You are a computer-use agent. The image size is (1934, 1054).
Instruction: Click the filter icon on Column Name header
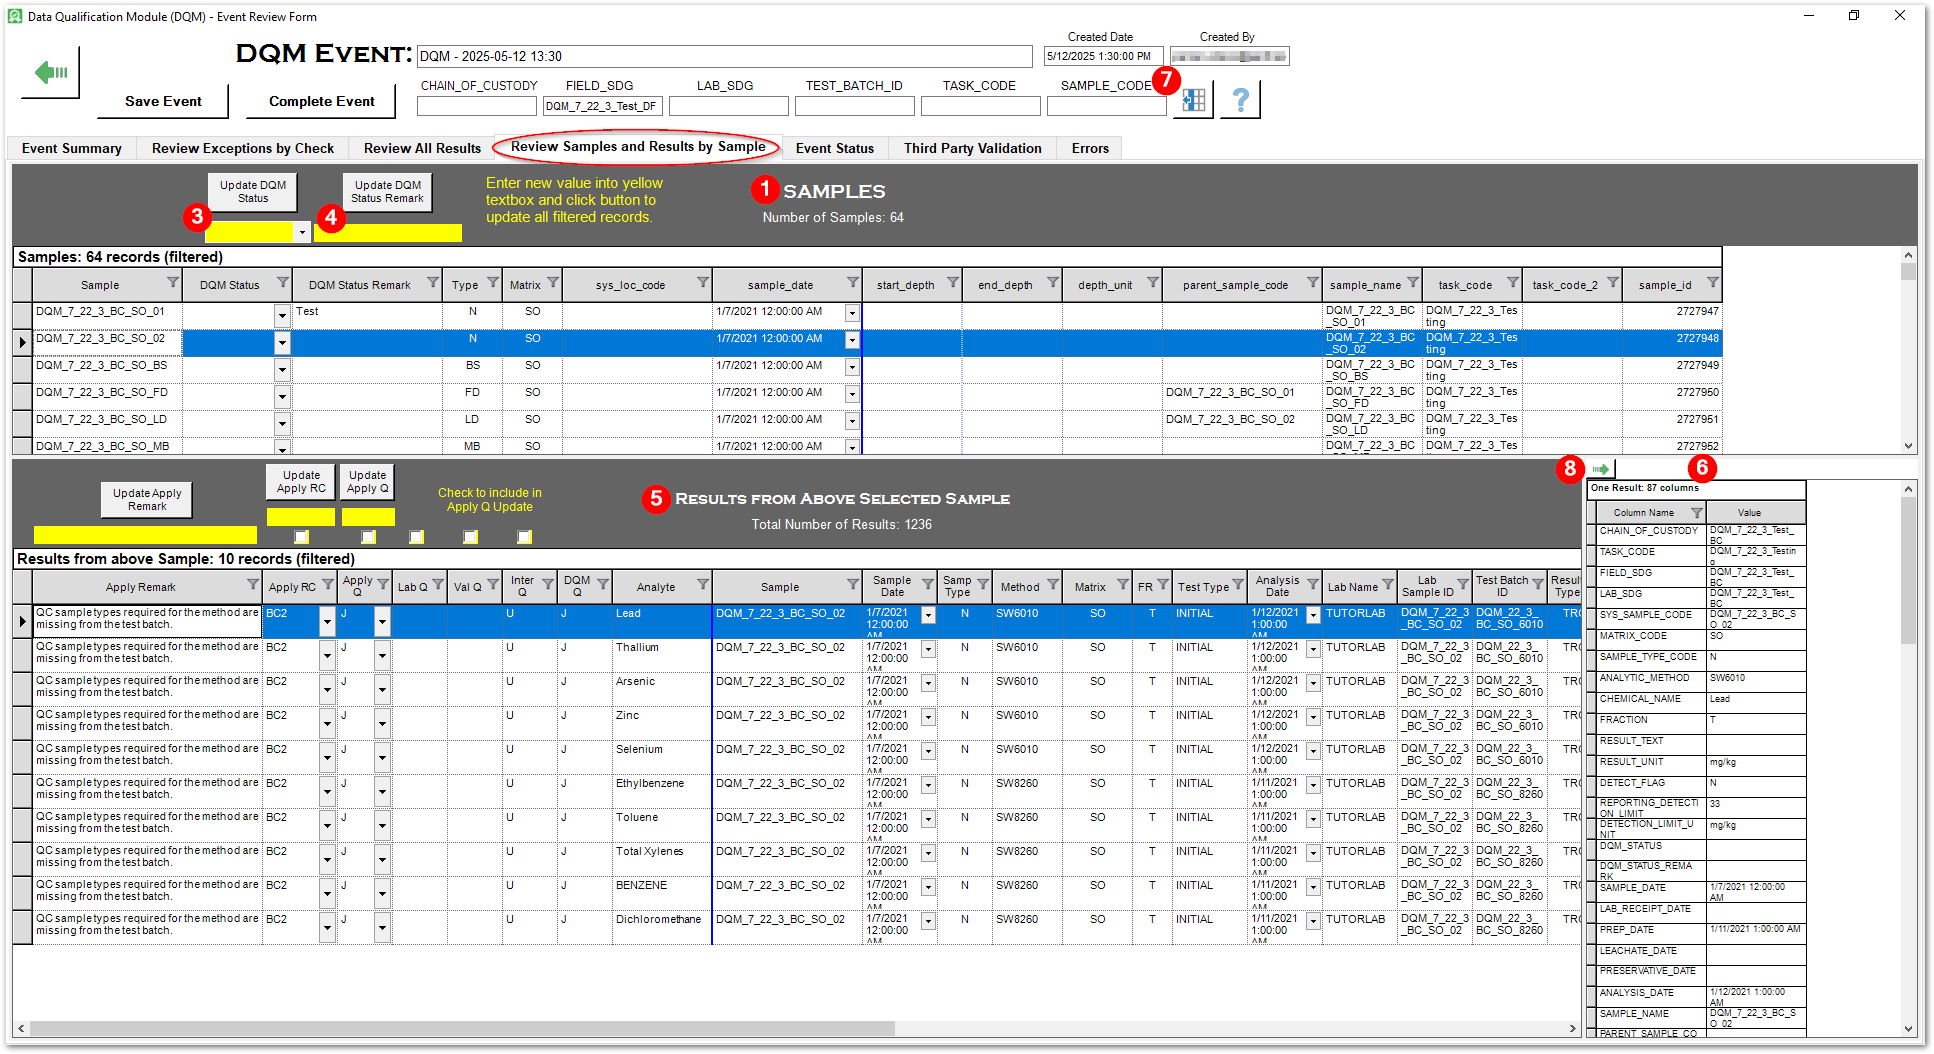tap(1694, 512)
